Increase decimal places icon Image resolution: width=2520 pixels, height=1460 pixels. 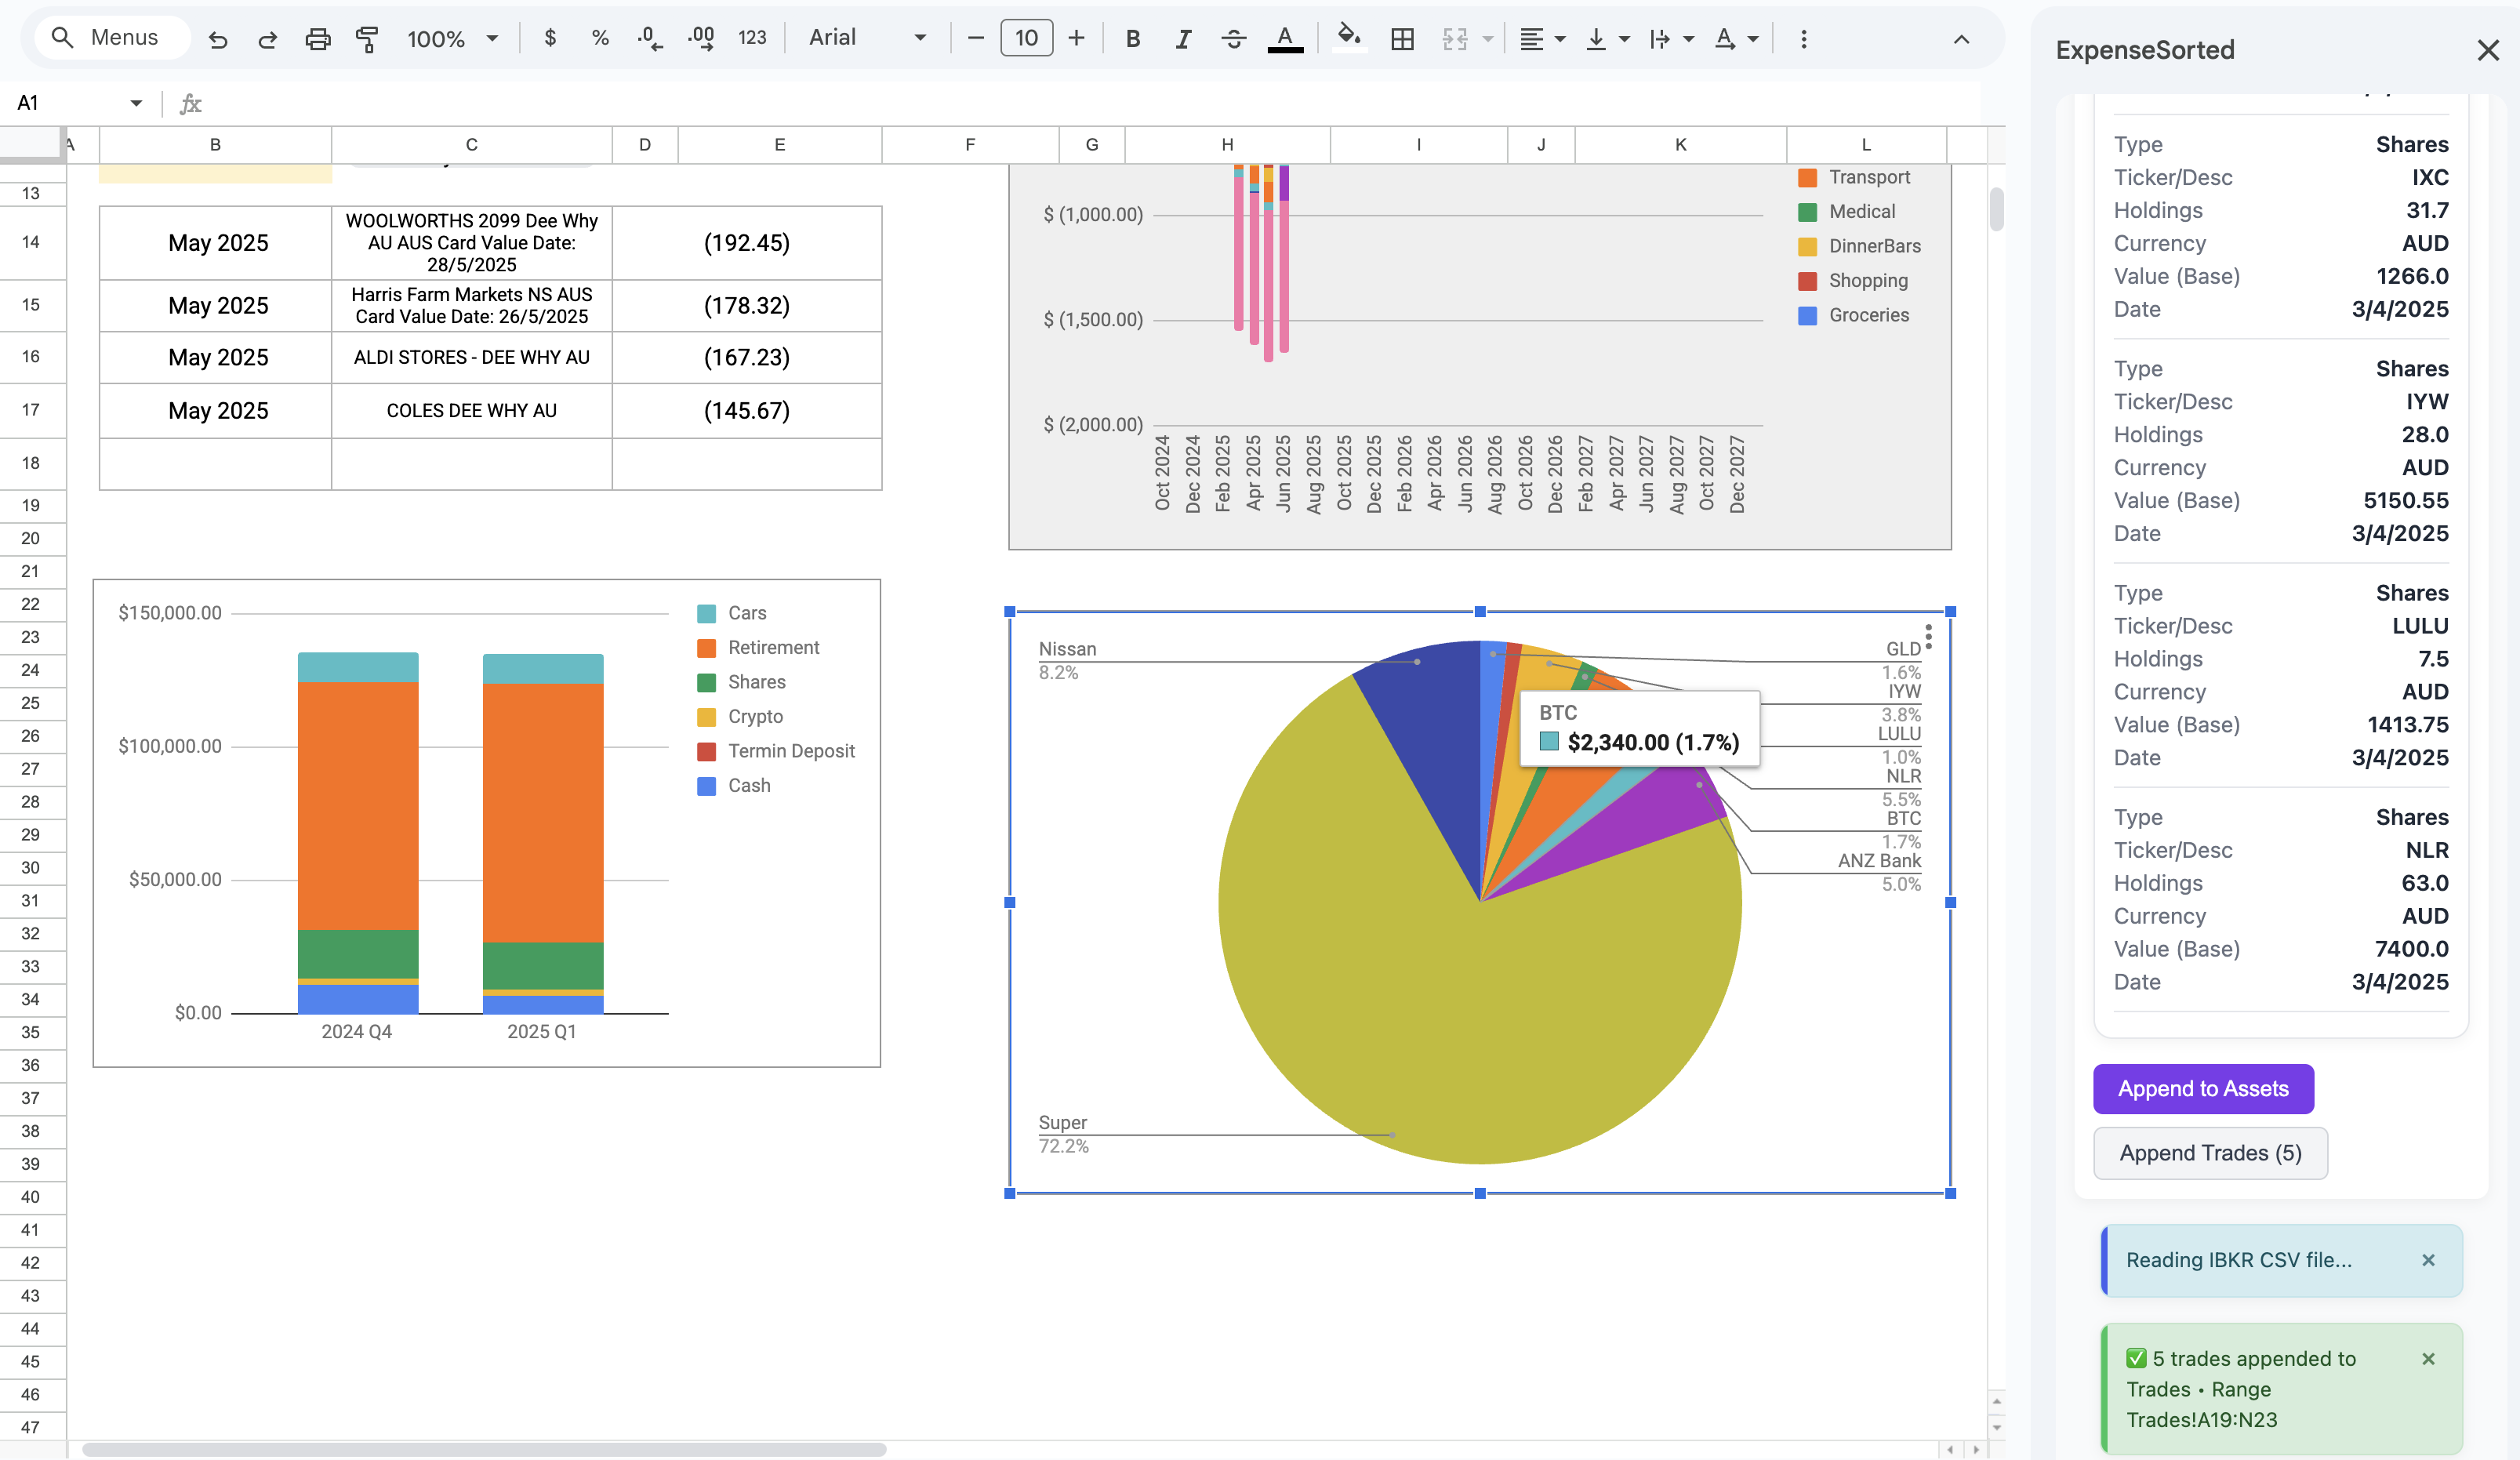(x=701, y=38)
